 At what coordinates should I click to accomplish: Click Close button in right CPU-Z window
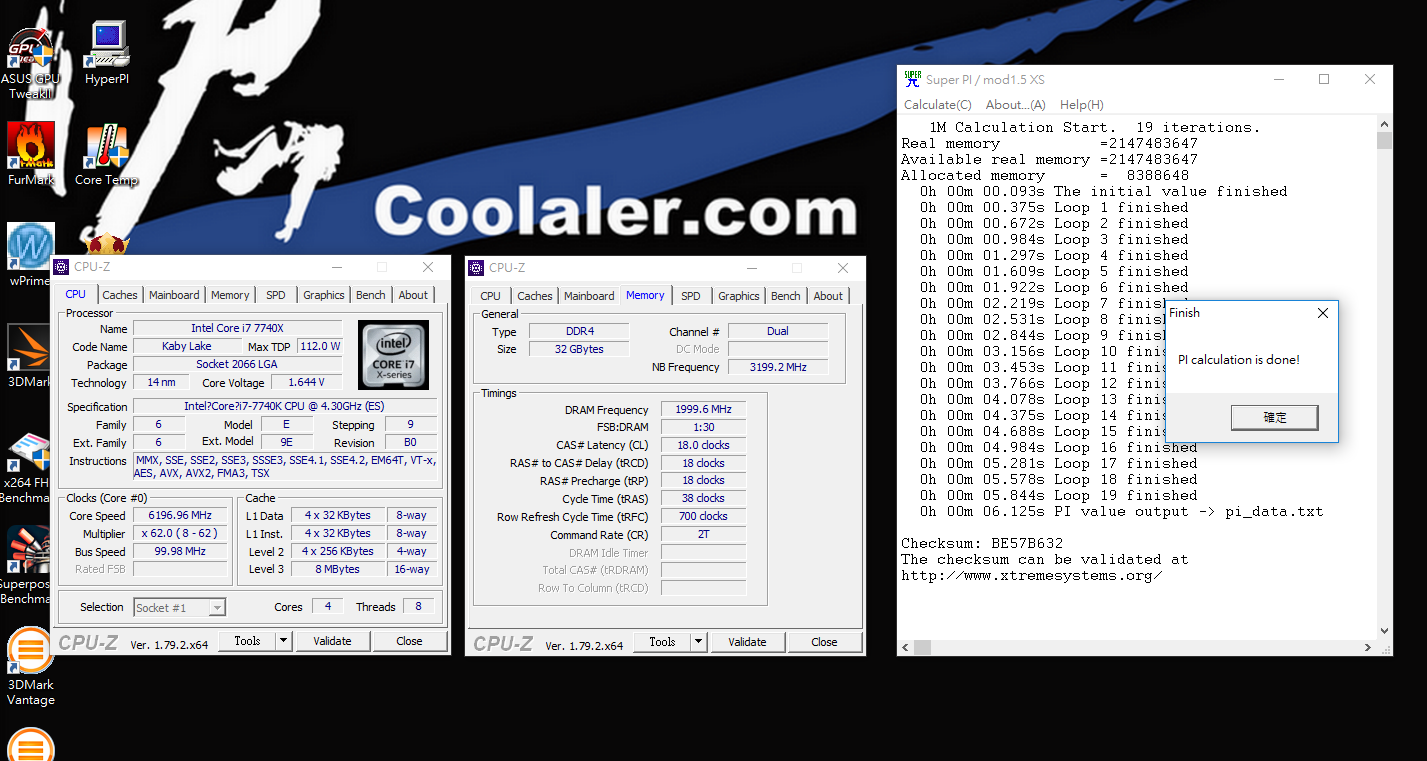tap(824, 642)
